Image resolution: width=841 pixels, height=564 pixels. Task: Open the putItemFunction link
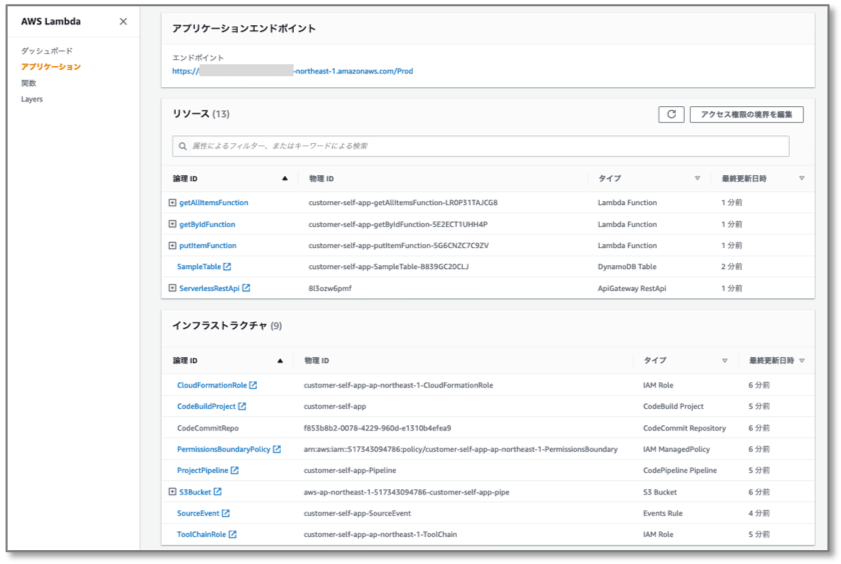[208, 246]
